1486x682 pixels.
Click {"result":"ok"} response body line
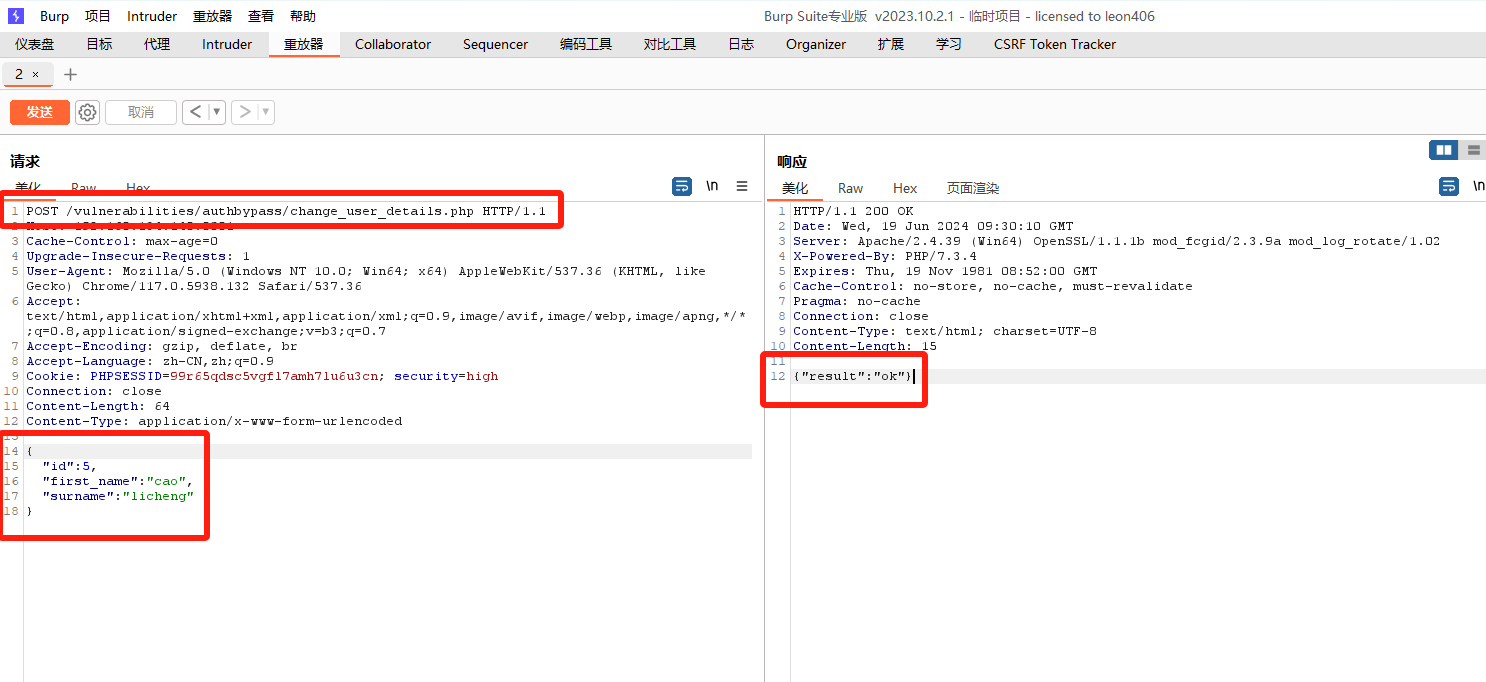(853, 376)
